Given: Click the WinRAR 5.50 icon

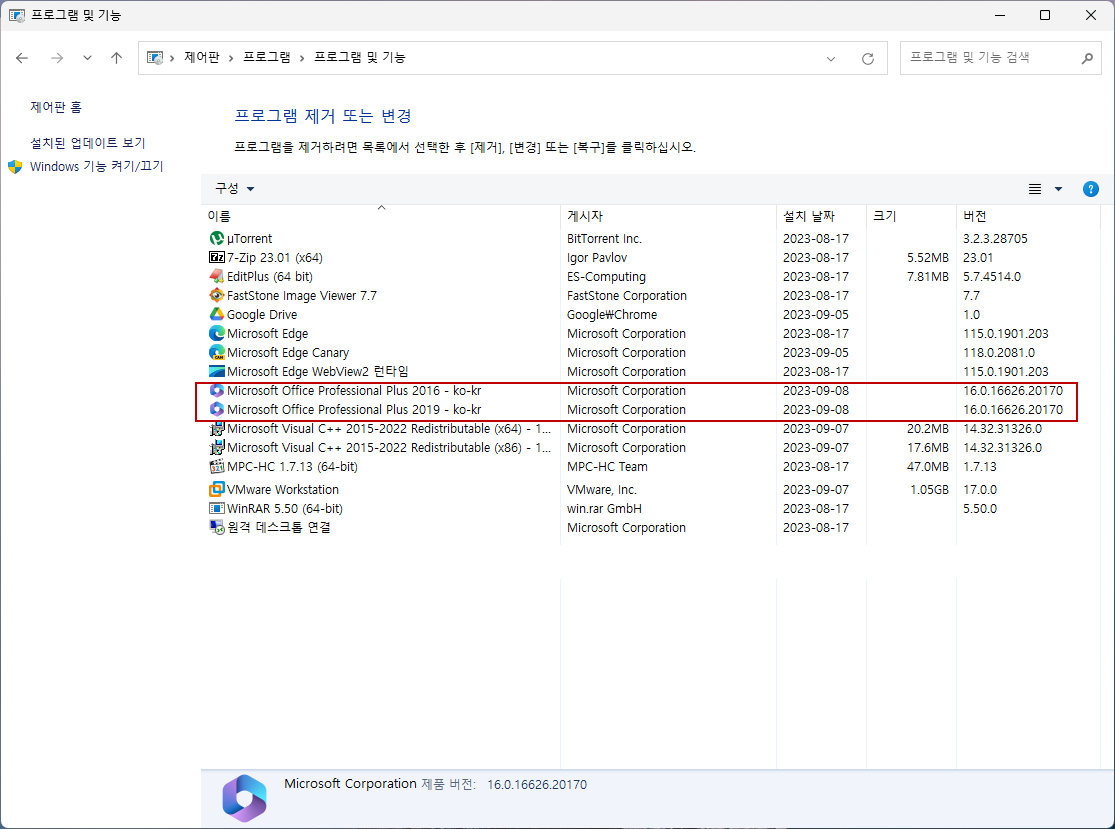Looking at the screenshot, I should pyautogui.click(x=217, y=508).
